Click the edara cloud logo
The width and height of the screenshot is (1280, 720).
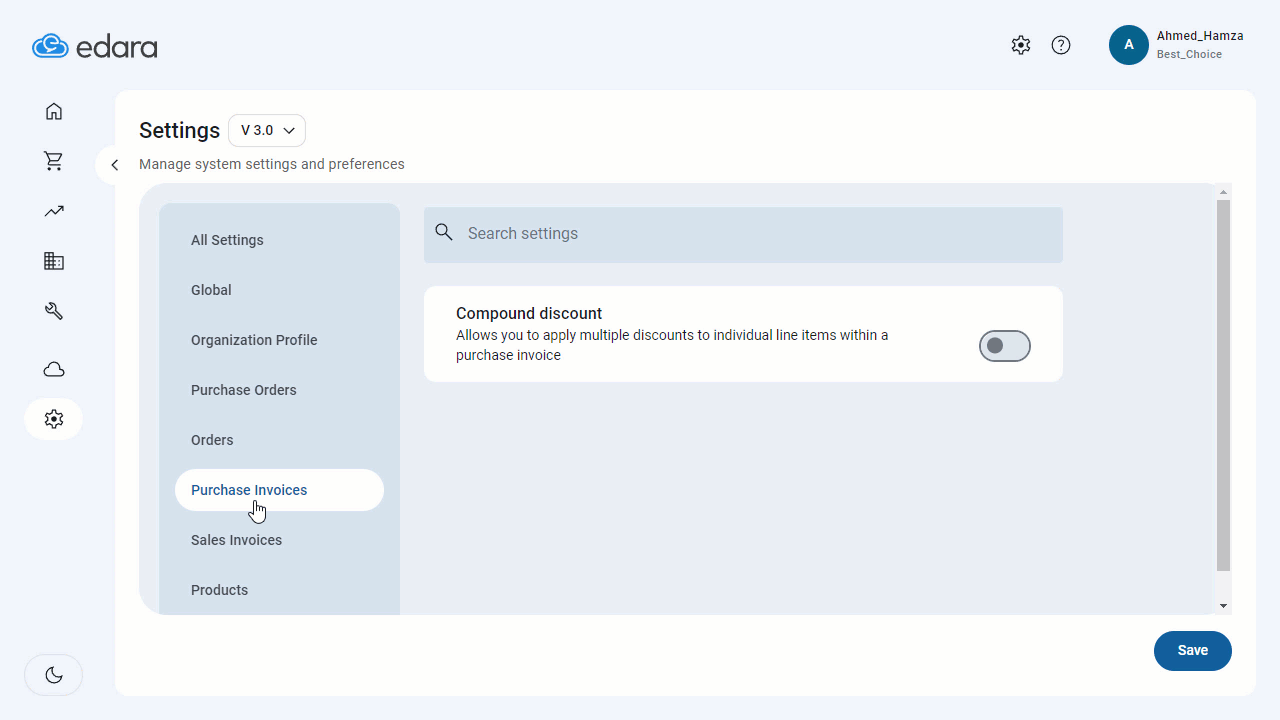(x=94, y=46)
